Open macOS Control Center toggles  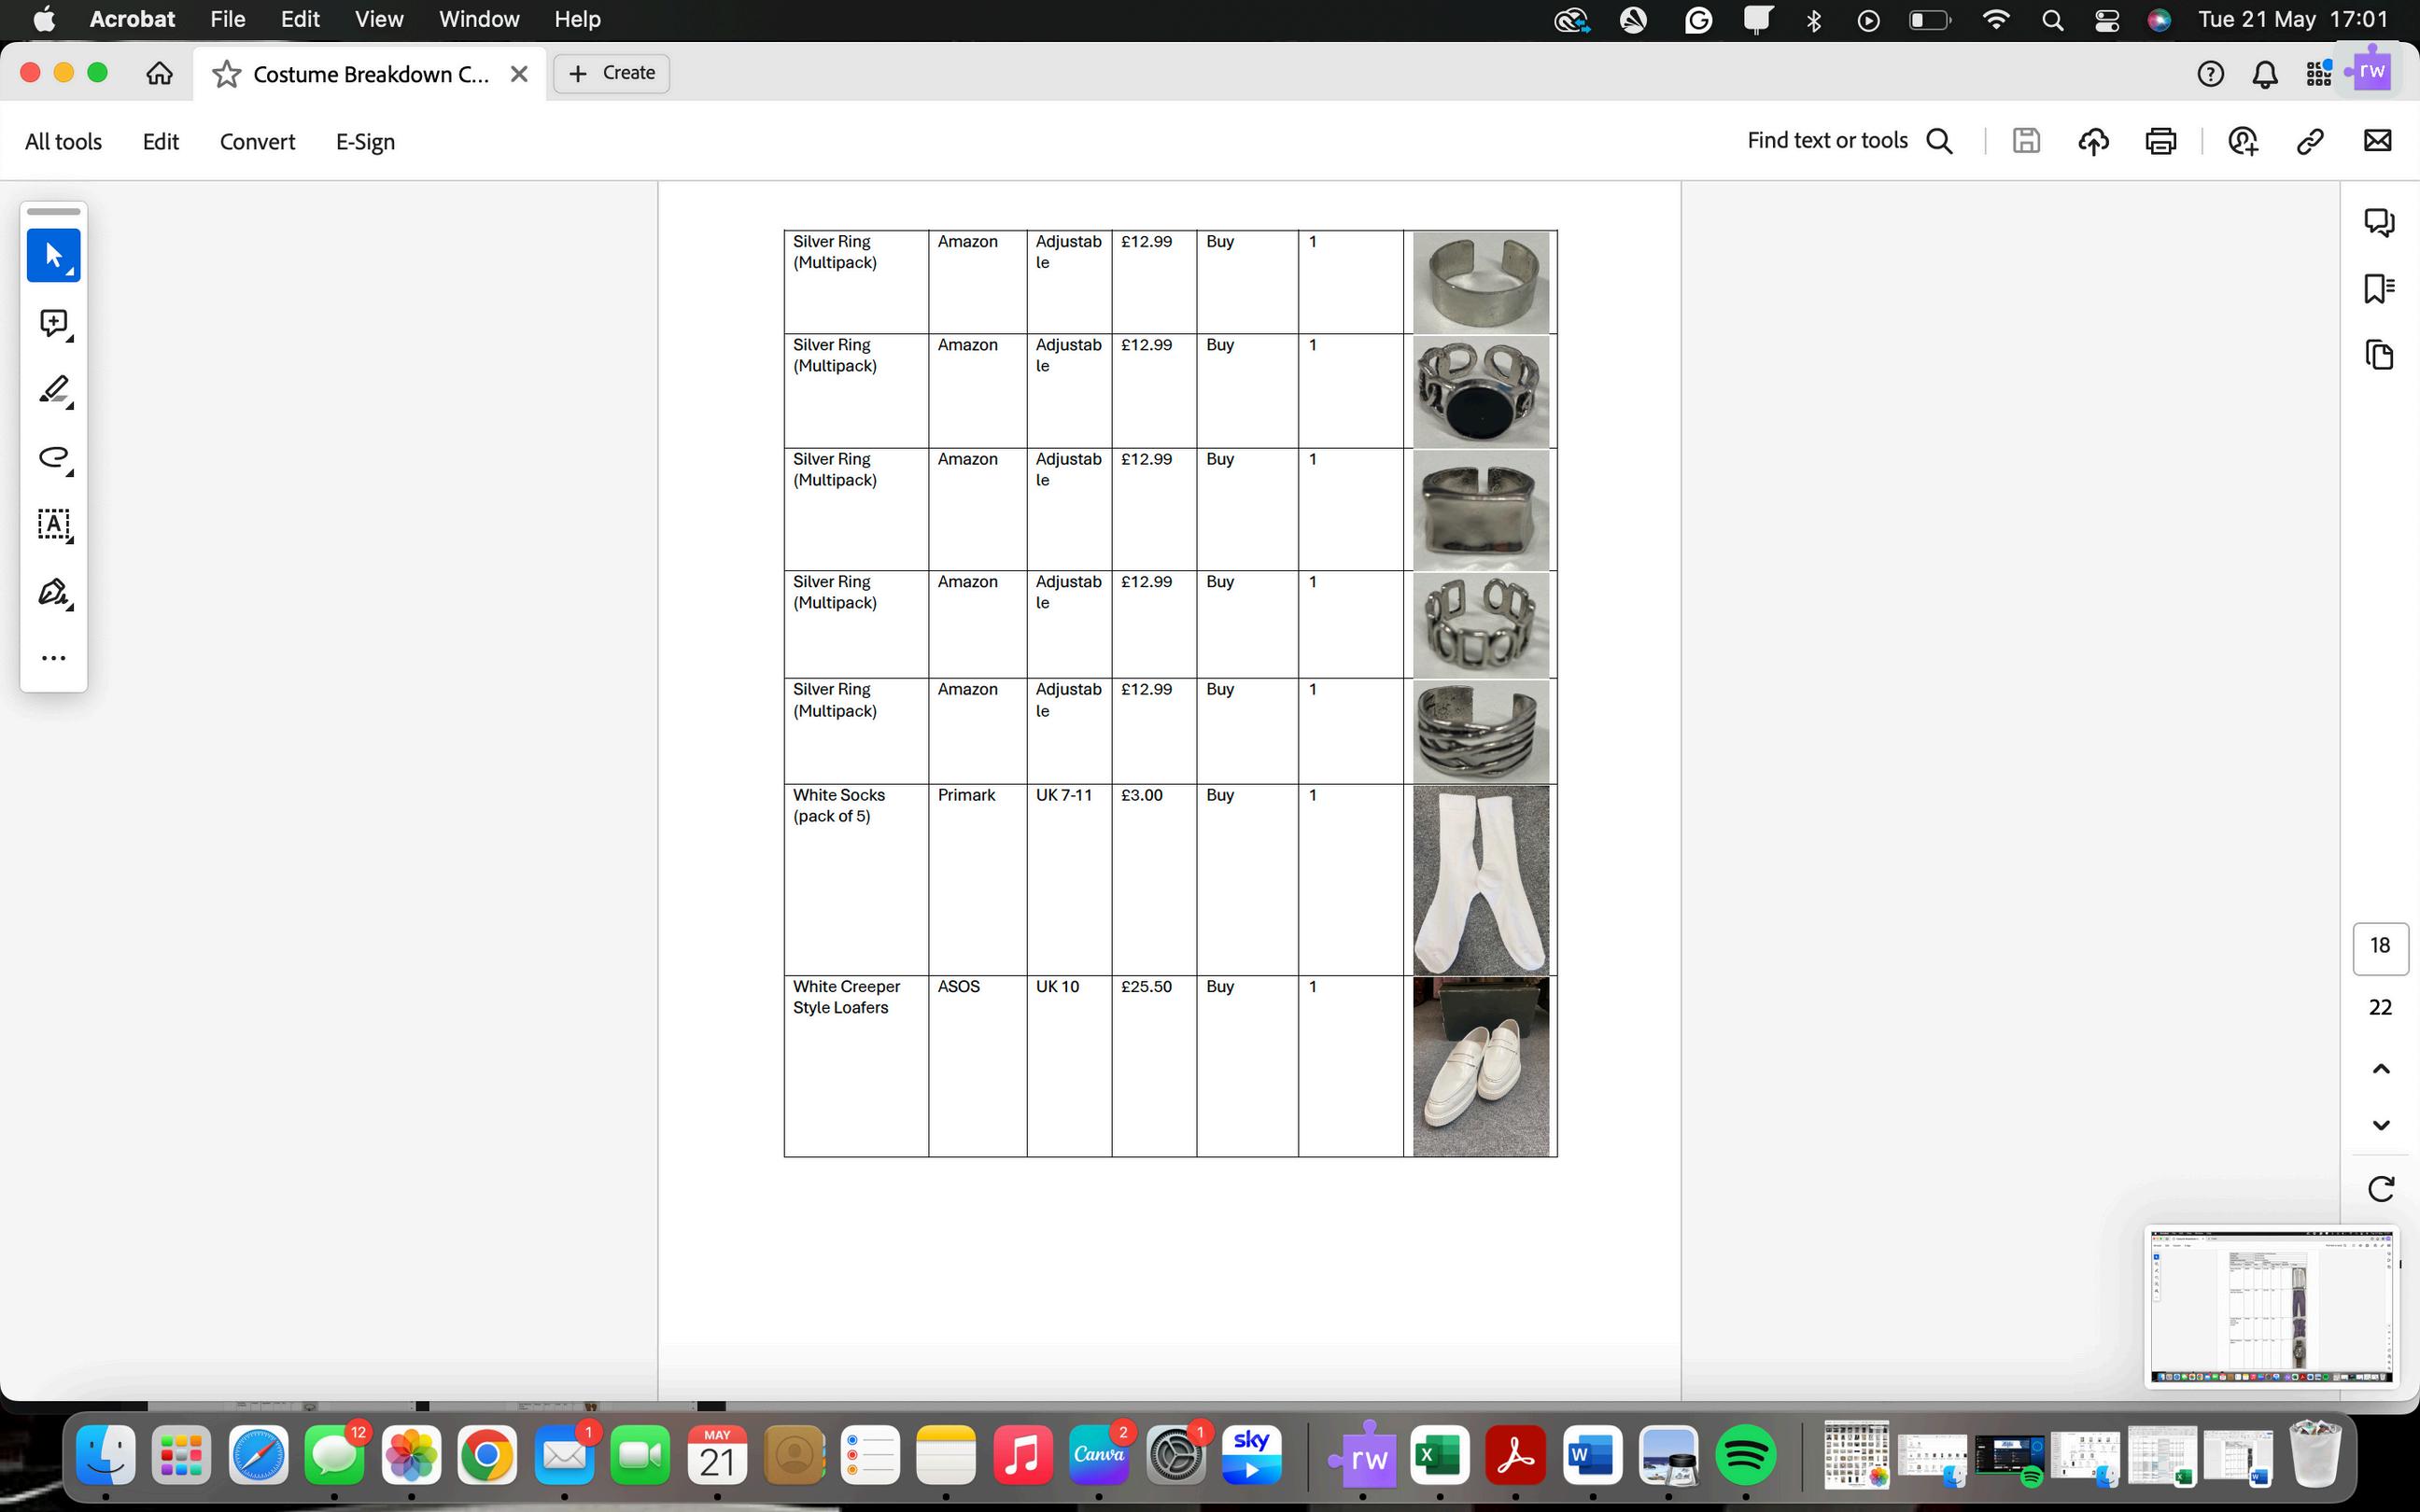pos(2107,20)
